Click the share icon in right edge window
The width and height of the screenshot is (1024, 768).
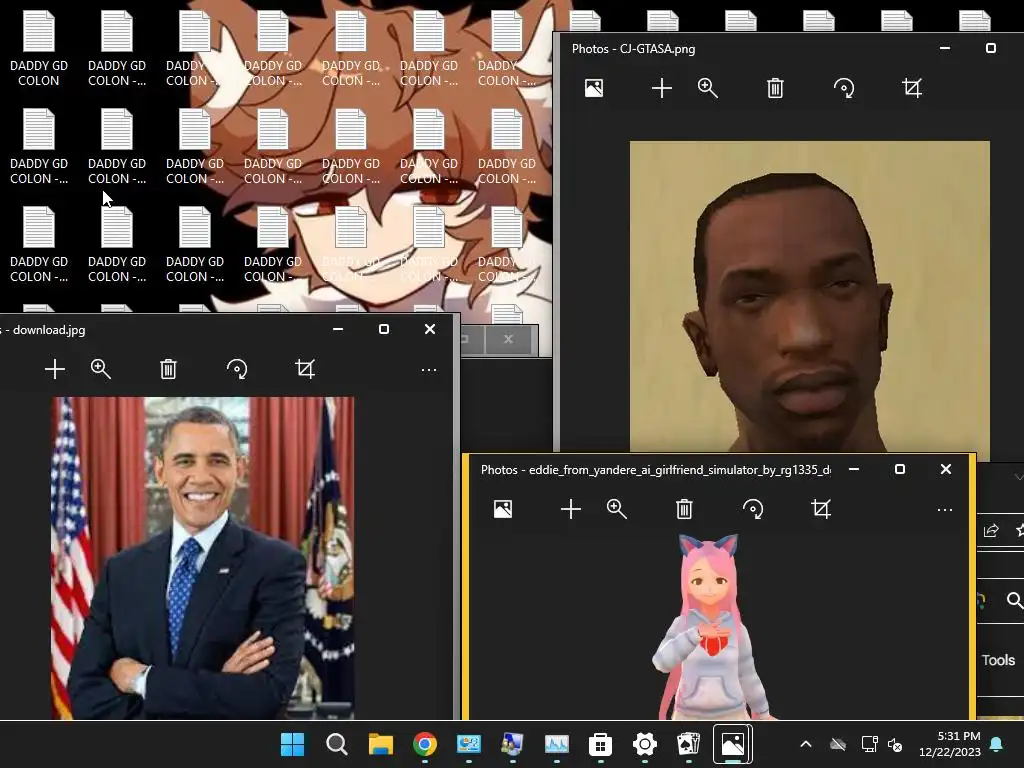click(991, 530)
